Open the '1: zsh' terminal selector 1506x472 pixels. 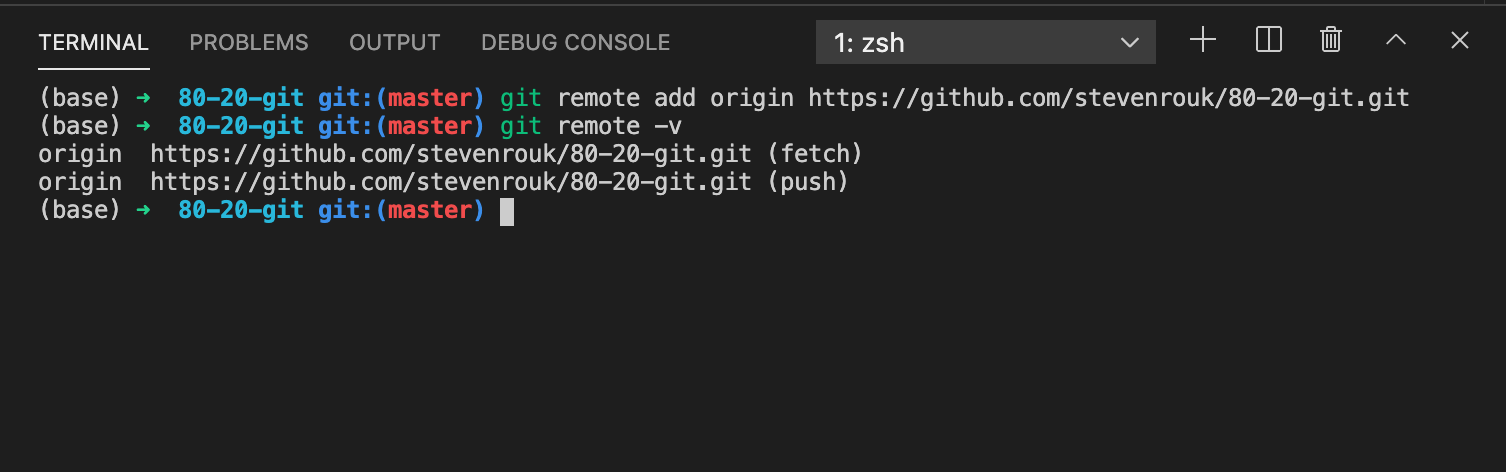986,43
